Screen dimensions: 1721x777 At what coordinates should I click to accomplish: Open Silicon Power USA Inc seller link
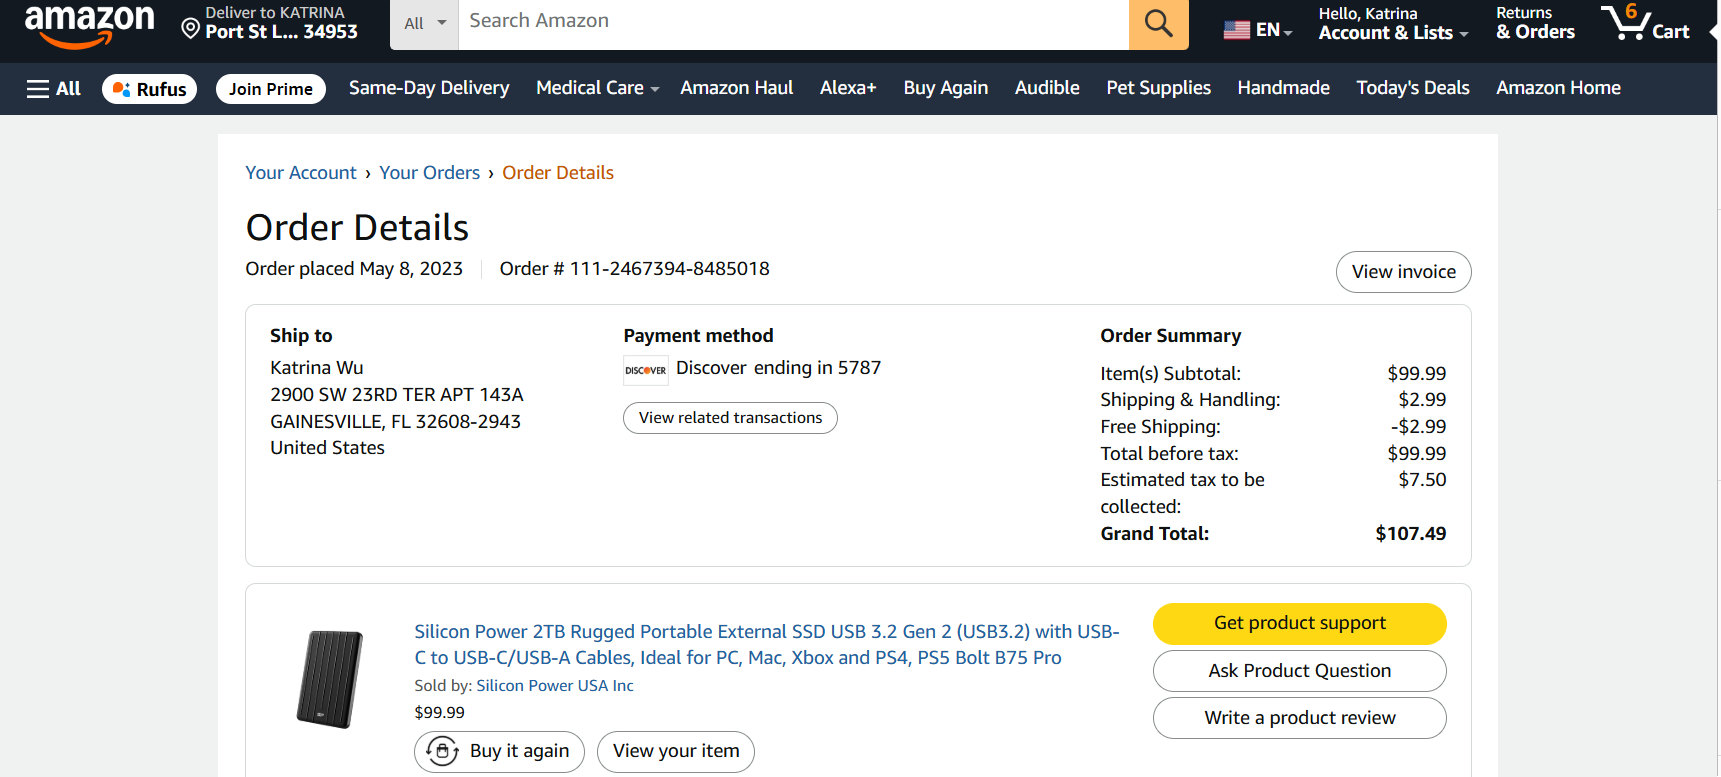[555, 686]
